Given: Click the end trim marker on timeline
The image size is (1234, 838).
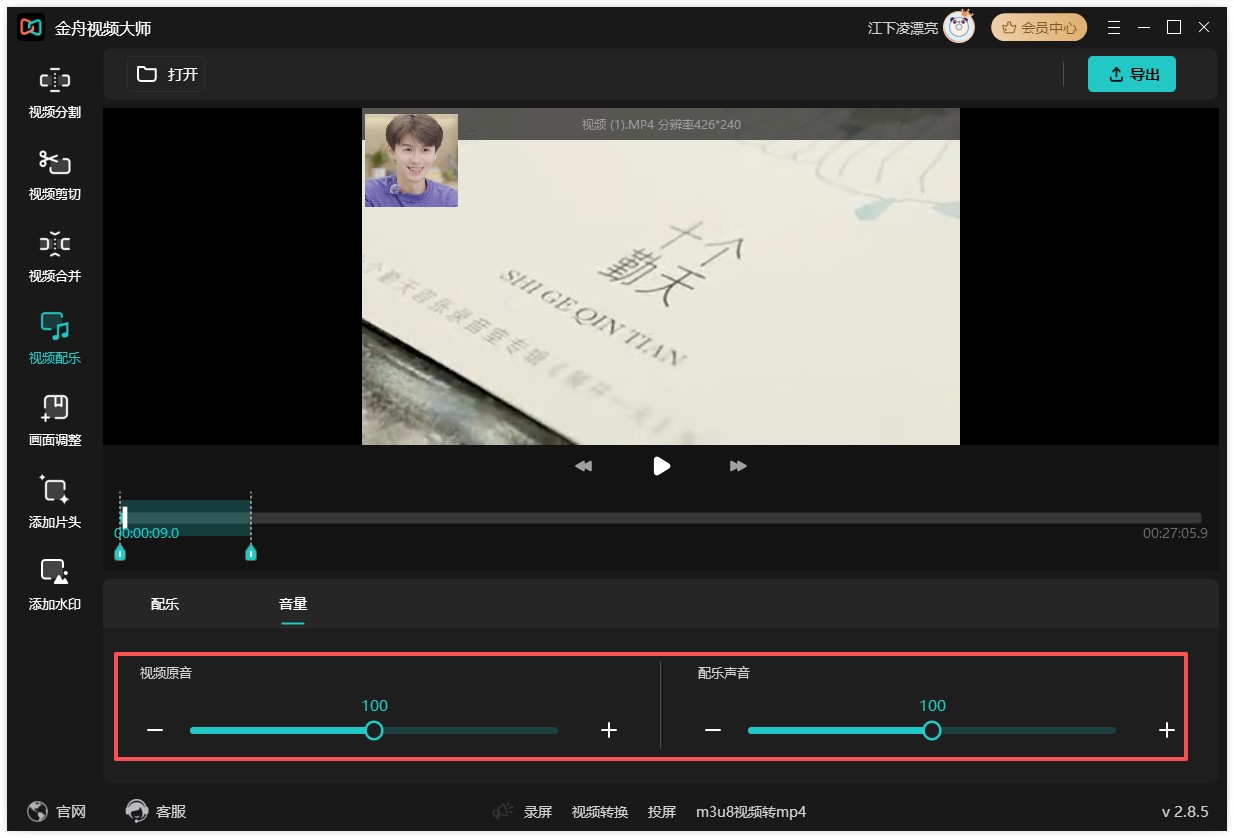Looking at the screenshot, I should (251, 552).
